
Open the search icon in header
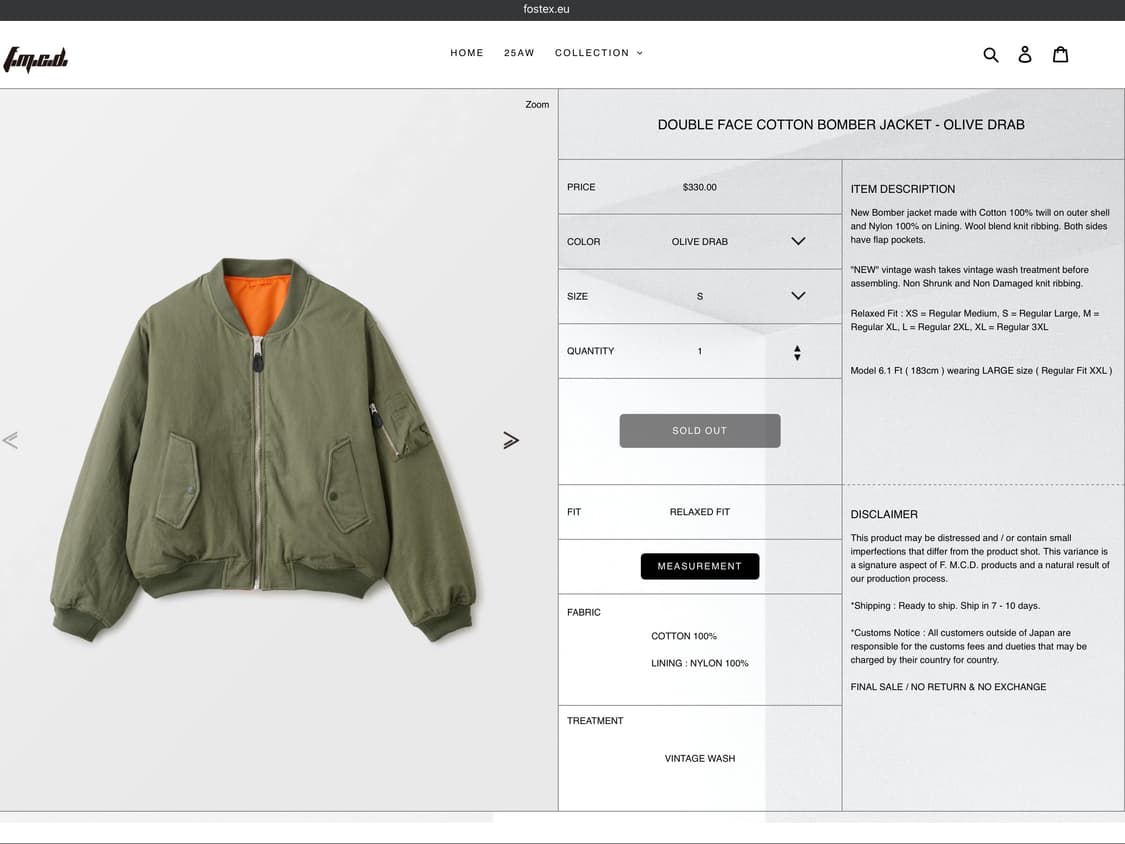pos(990,54)
